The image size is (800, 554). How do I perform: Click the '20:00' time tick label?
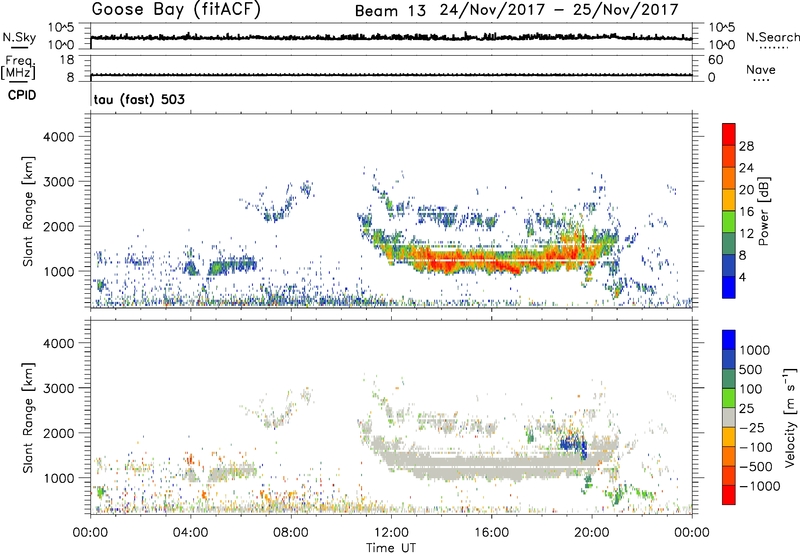pos(591,533)
